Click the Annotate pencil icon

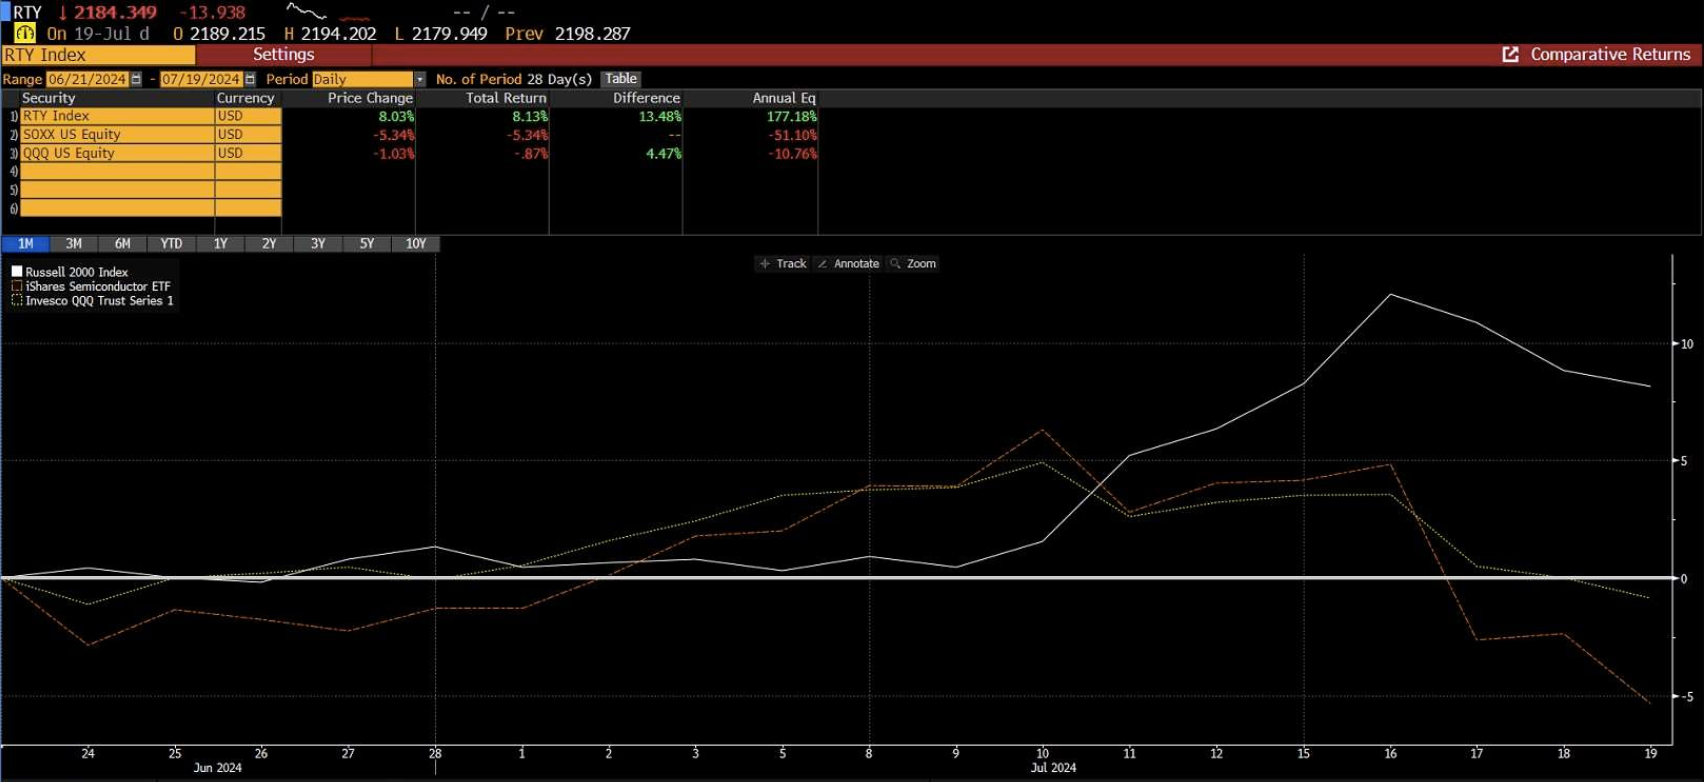(x=823, y=264)
